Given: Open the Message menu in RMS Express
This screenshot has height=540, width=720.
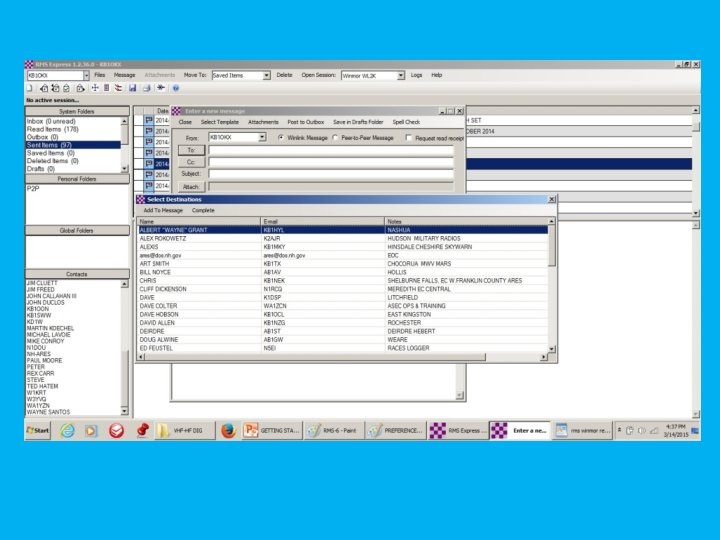Looking at the screenshot, I should (x=124, y=75).
